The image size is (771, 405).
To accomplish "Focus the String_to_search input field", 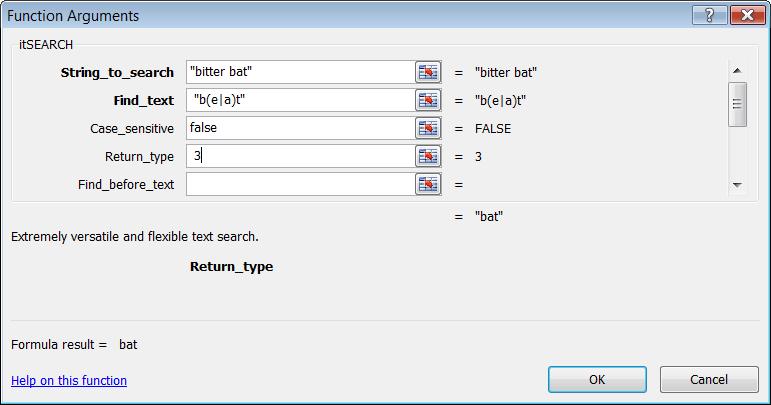I will [x=300, y=72].
